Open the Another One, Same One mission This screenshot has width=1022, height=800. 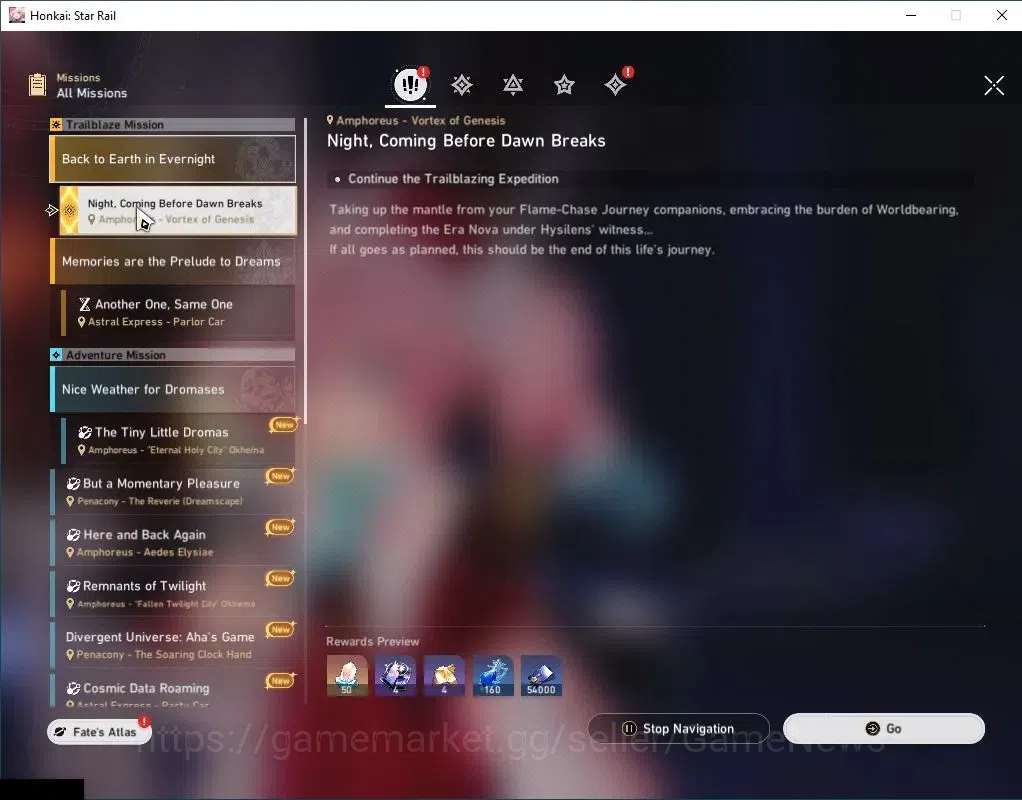(178, 312)
